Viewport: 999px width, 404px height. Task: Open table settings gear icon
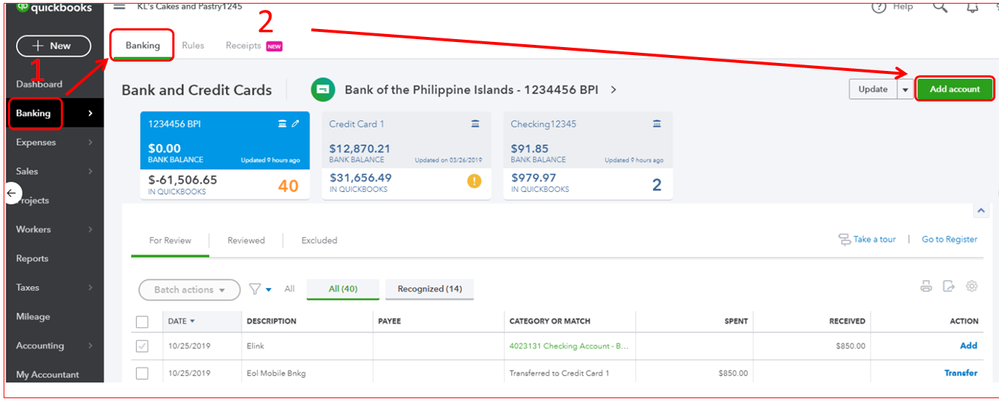click(972, 286)
